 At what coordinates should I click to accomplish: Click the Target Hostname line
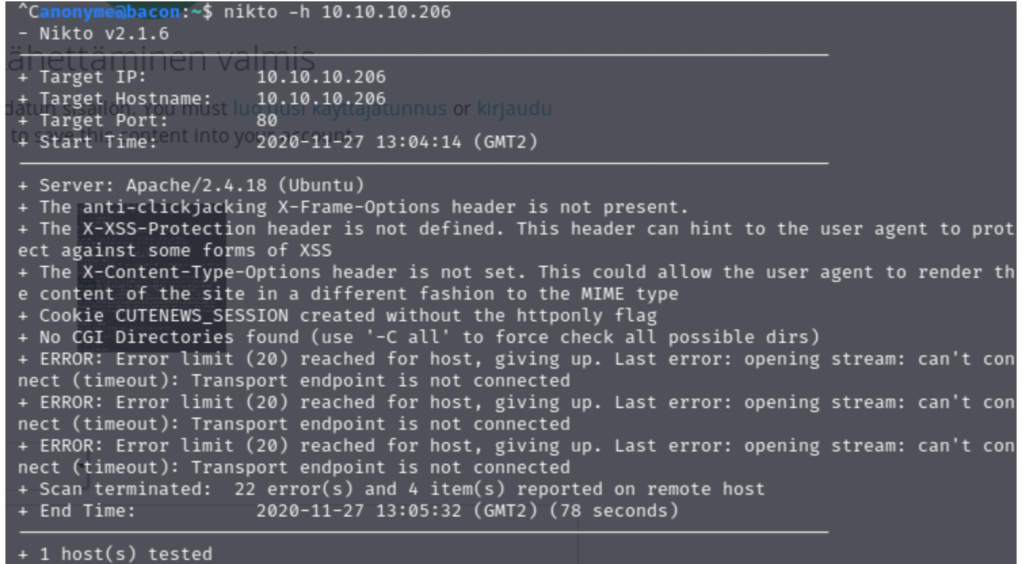(x=200, y=98)
